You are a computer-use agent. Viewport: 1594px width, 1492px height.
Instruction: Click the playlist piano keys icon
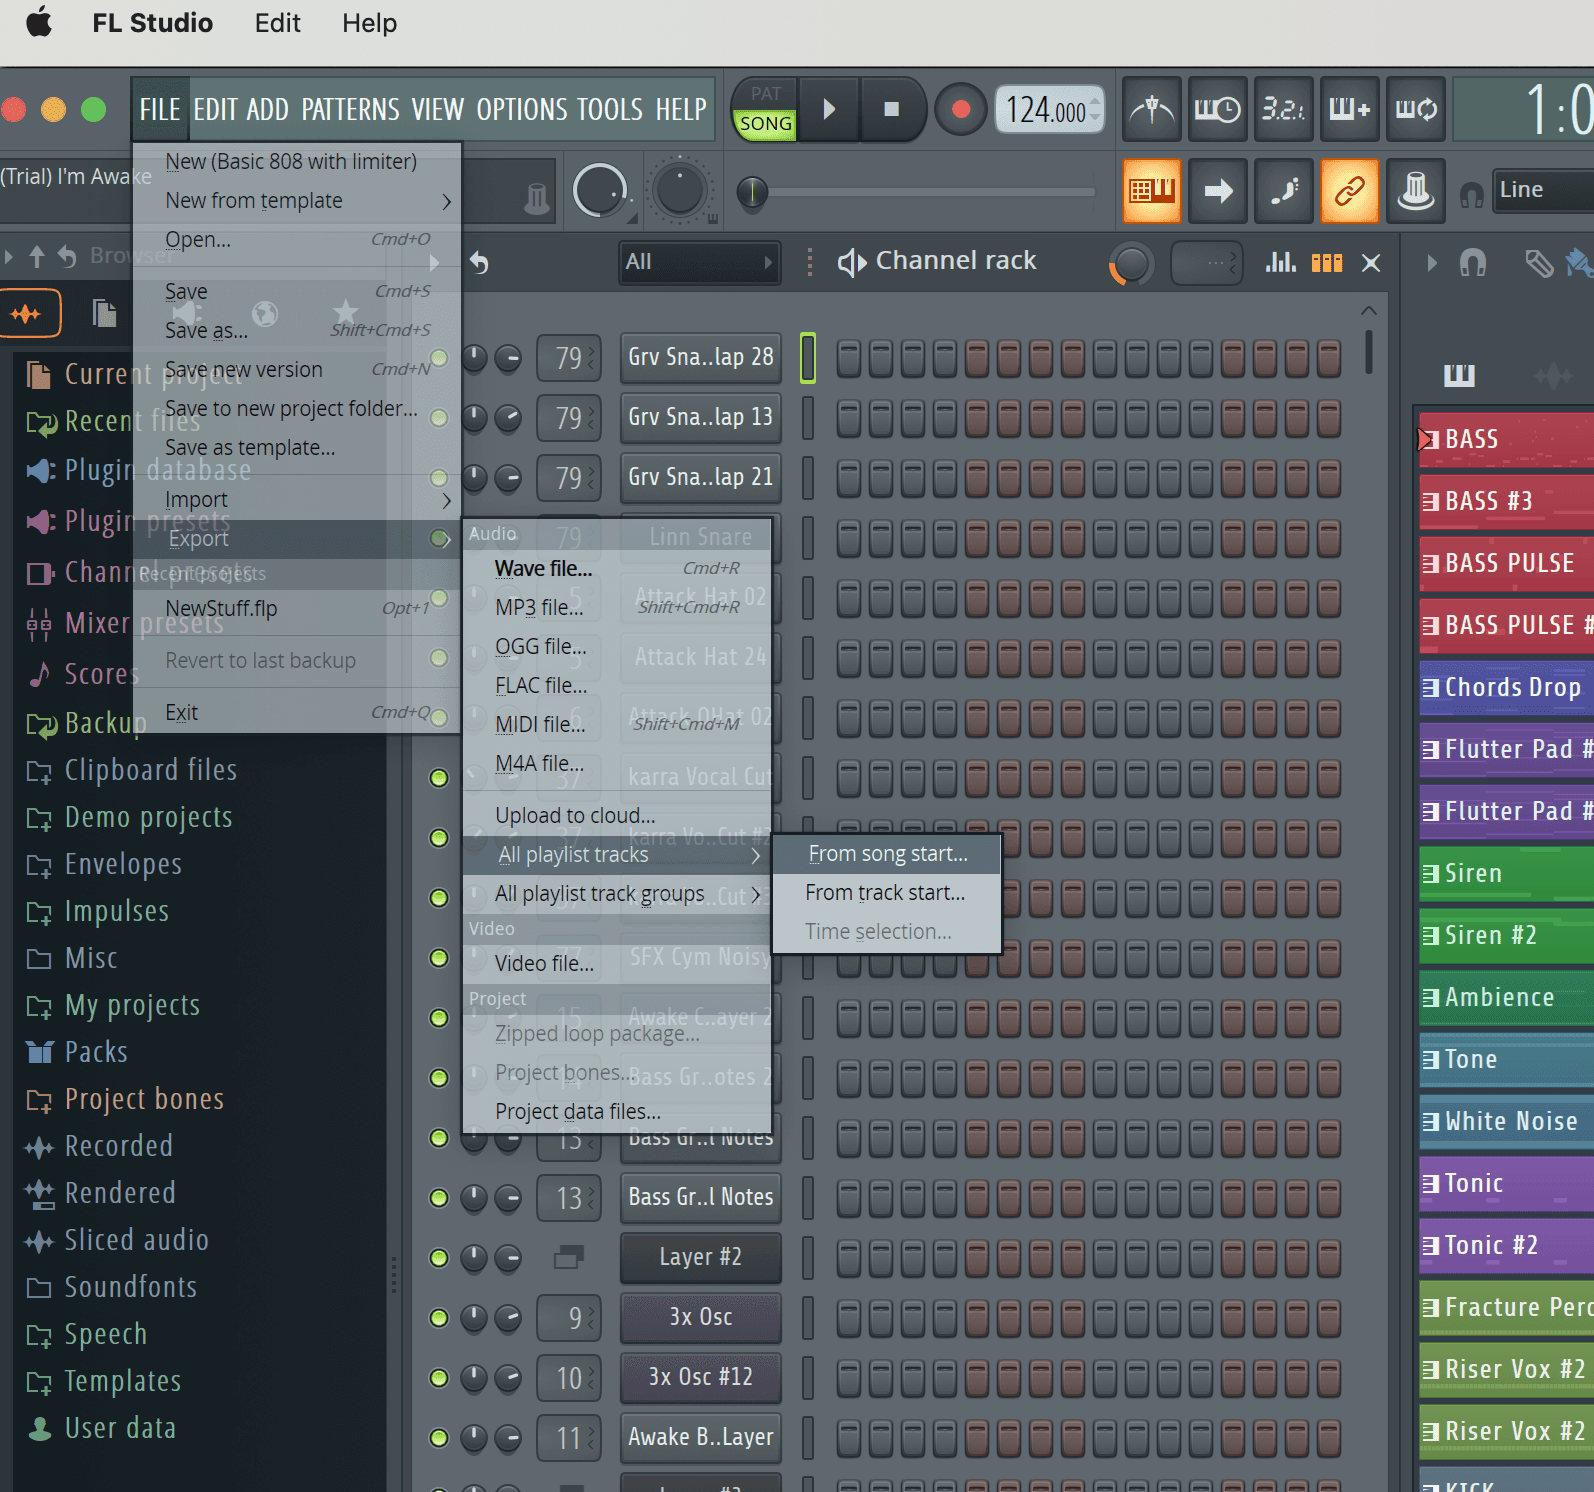[1459, 375]
